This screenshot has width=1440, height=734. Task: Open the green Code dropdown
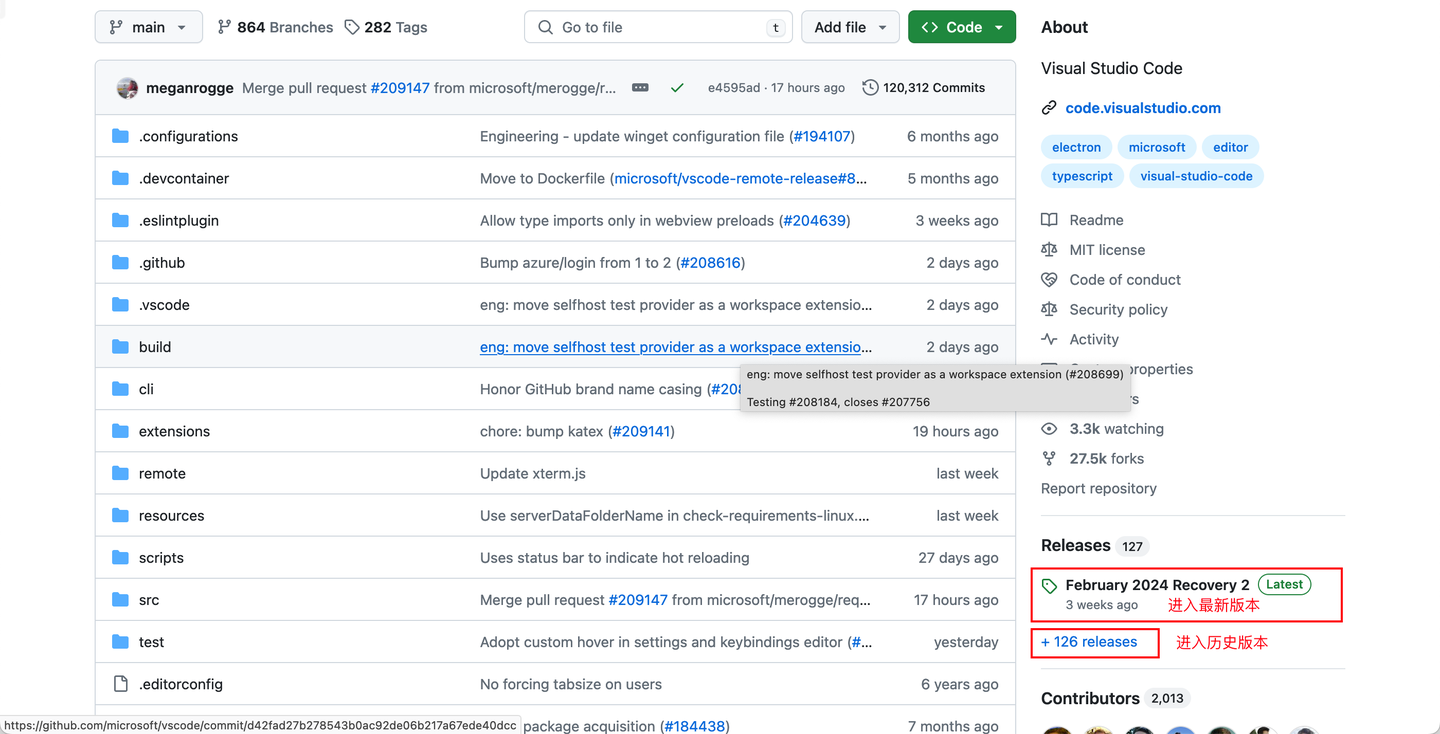tap(962, 27)
